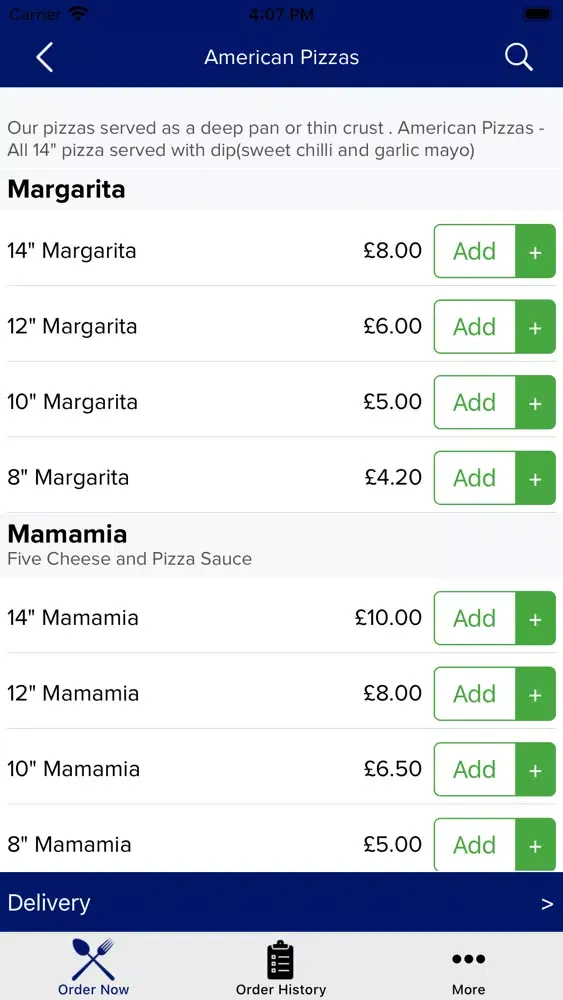Add 14" Mamamia to order
This screenshot has width=563, height=1000.
point(474,618)
